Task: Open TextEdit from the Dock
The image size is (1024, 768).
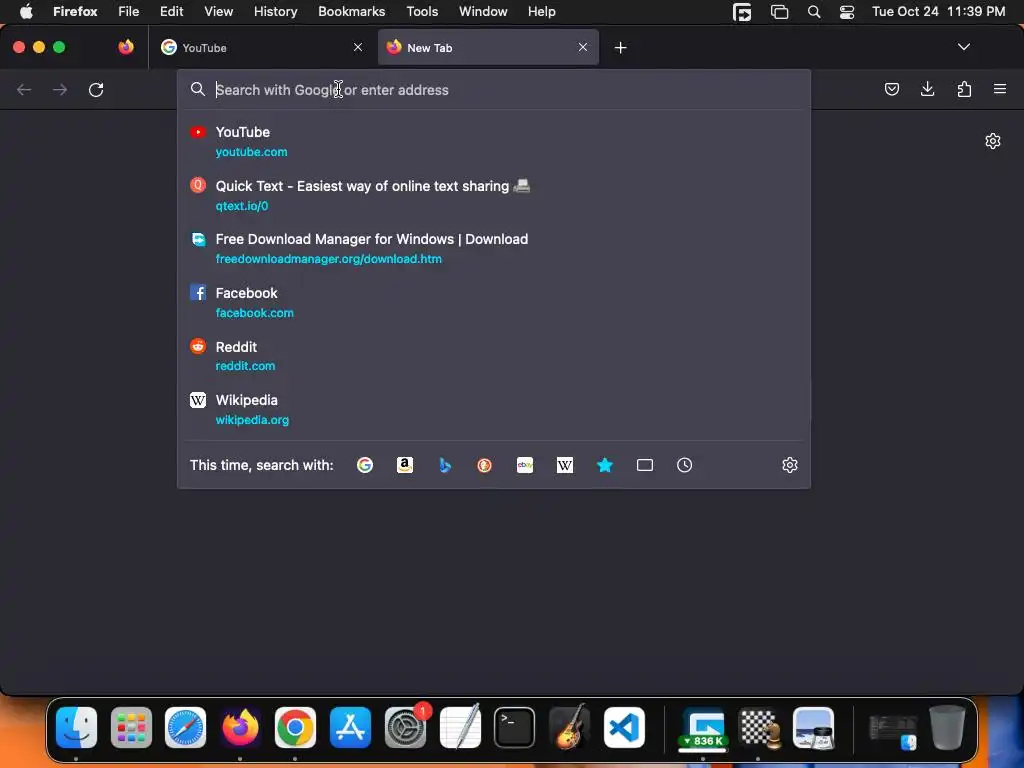Action: click(460, 727)
